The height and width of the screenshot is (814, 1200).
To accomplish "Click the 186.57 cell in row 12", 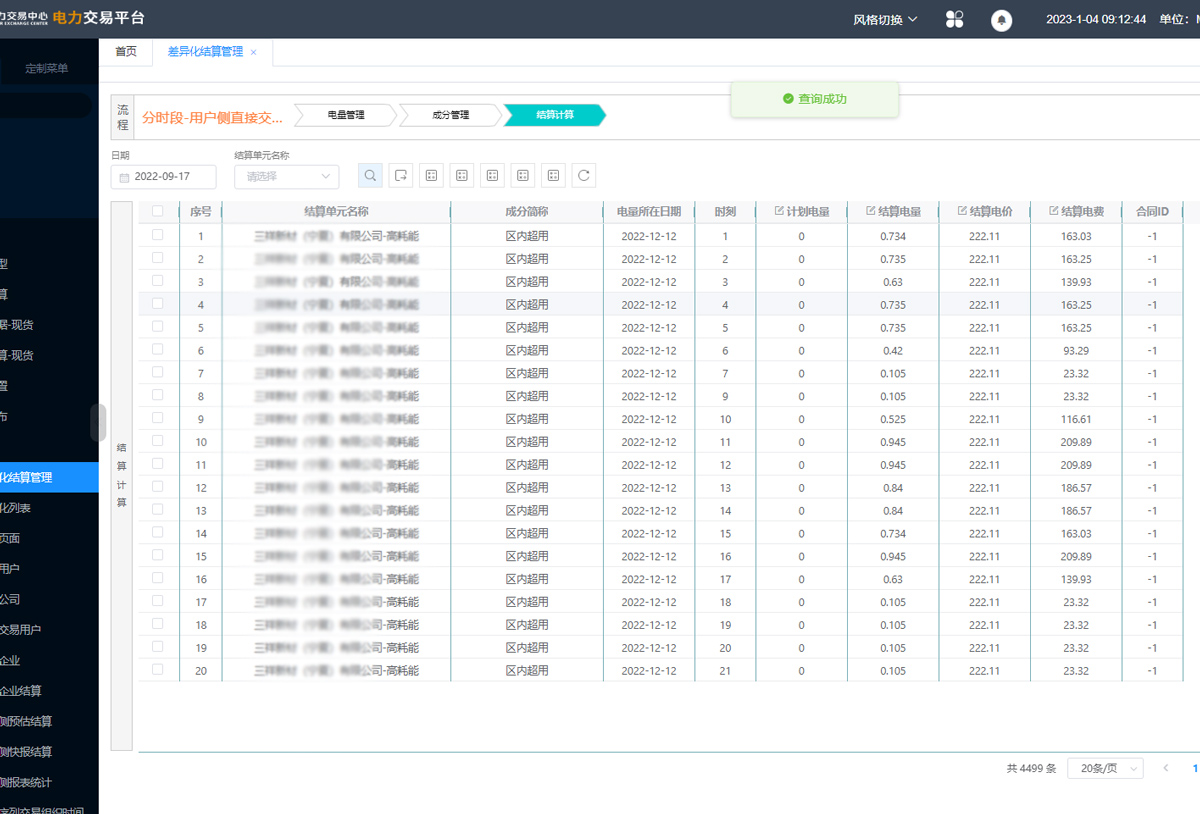I will click(x=1076, y=488).
